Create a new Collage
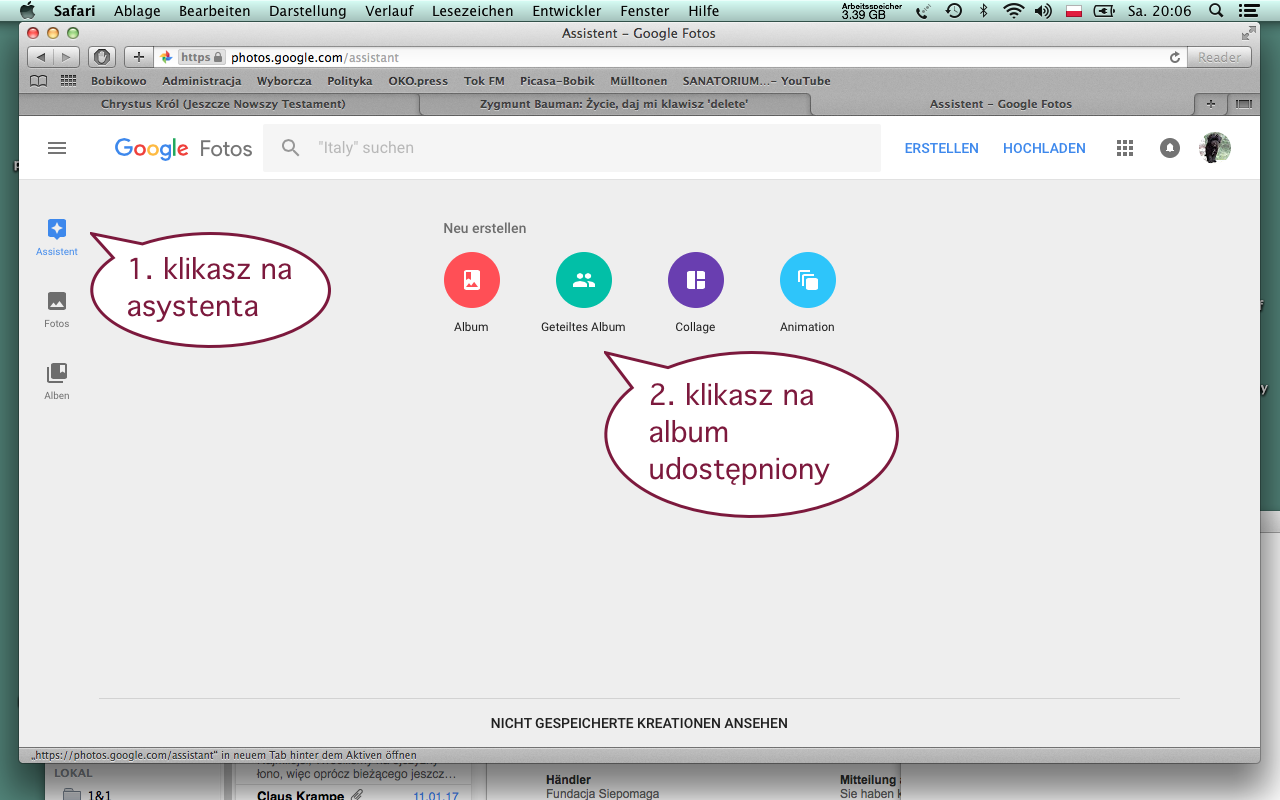The width and height of the screenshot is (1280, 800). point(695,281)
